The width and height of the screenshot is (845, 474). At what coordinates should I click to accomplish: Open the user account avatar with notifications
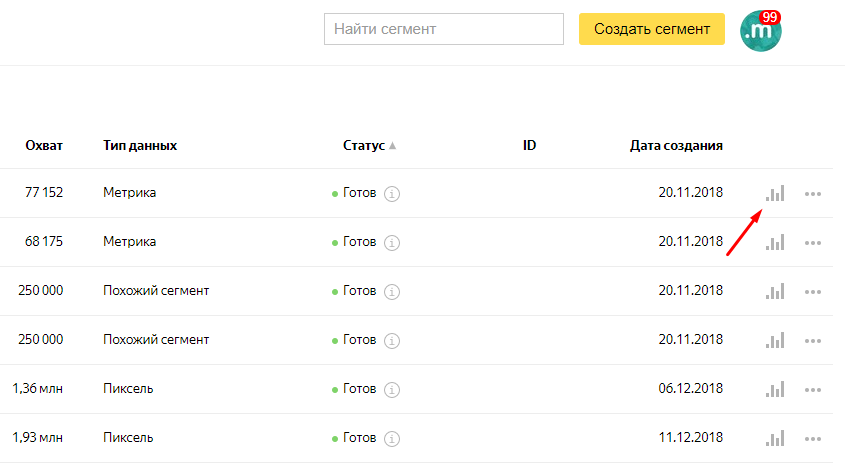(760, 31)
